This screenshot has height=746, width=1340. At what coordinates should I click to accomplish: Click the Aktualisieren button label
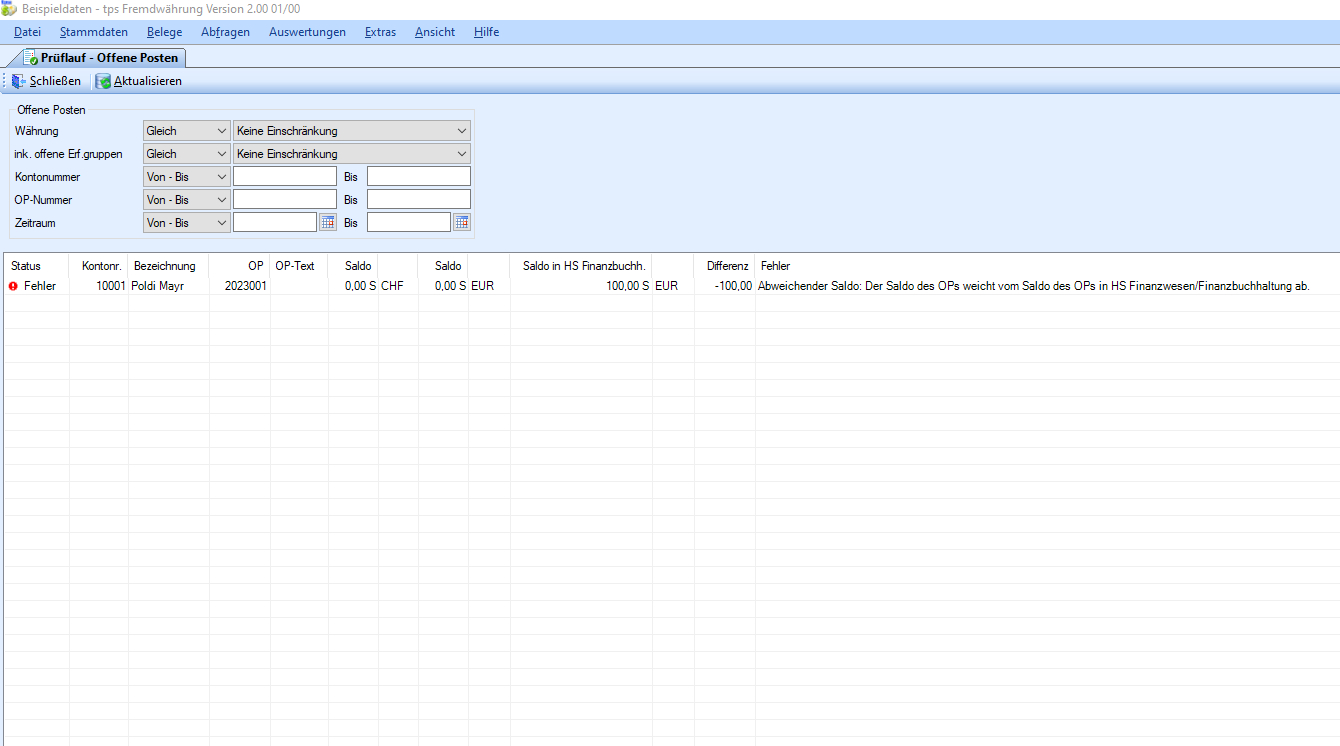(x=148, y=81)
